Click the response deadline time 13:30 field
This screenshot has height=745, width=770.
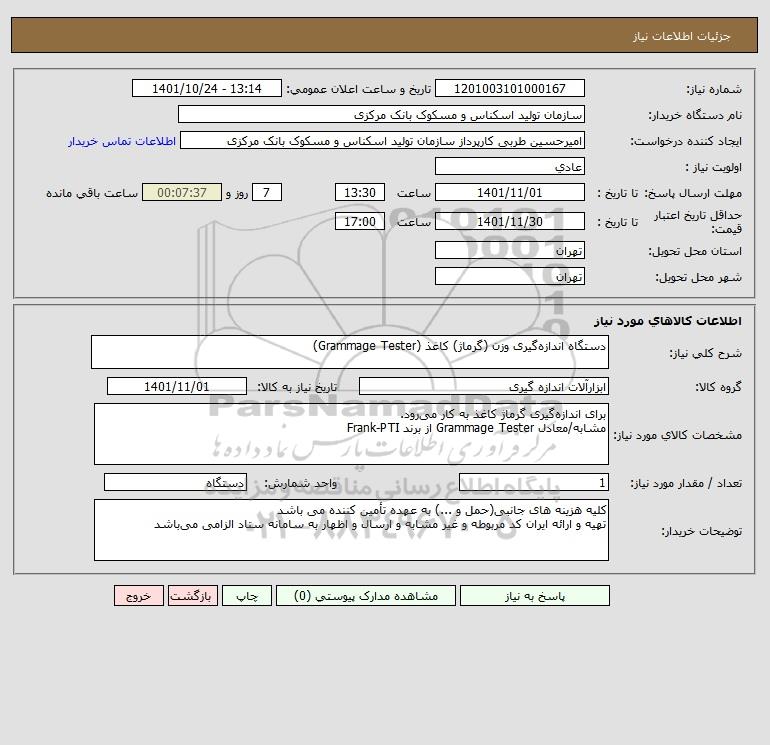pyautogui.click(x=360, y=193)
